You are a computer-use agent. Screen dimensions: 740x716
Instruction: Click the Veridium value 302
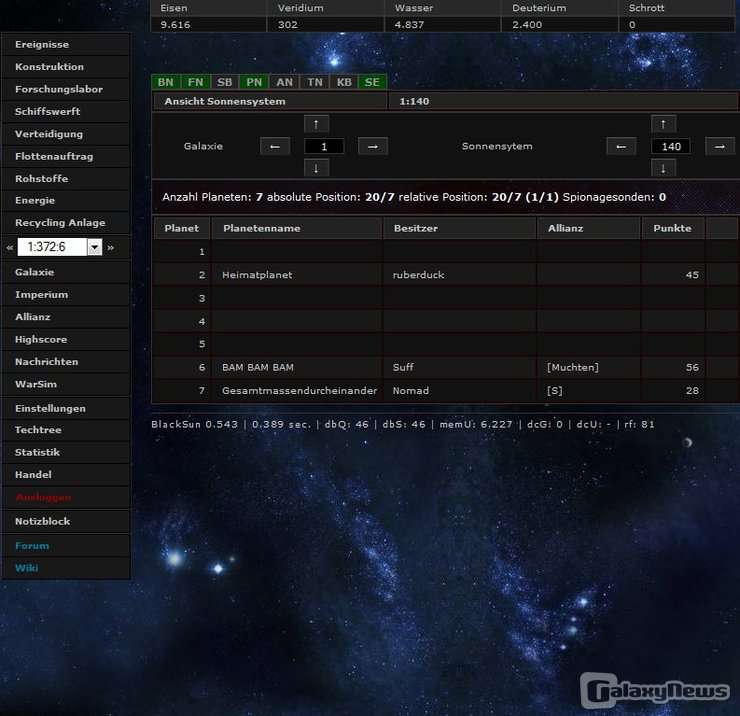287,25
